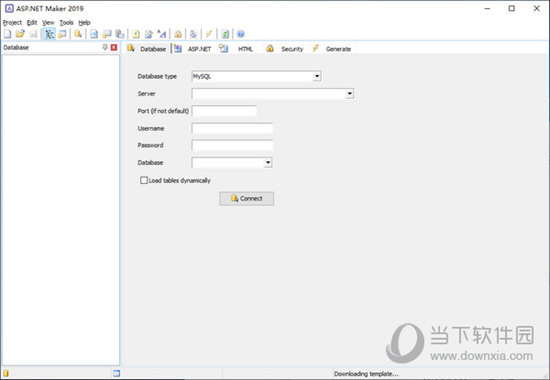Expand the Database name dropdown arrow
The height and width of the screenshot is (380, 550).
(x=268, y=162)
